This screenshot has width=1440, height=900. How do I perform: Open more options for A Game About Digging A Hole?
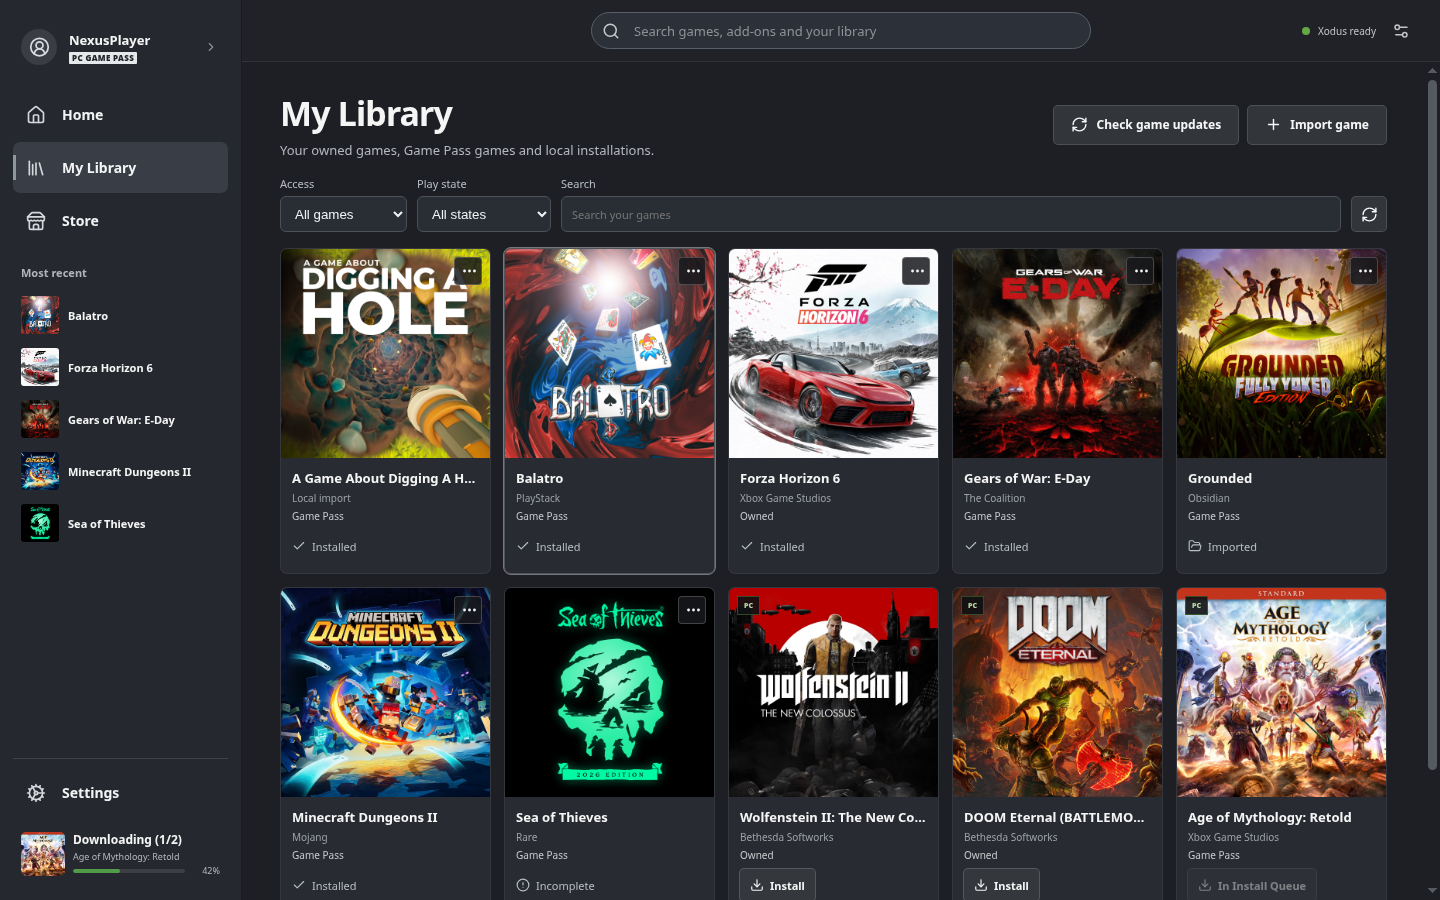469,271
